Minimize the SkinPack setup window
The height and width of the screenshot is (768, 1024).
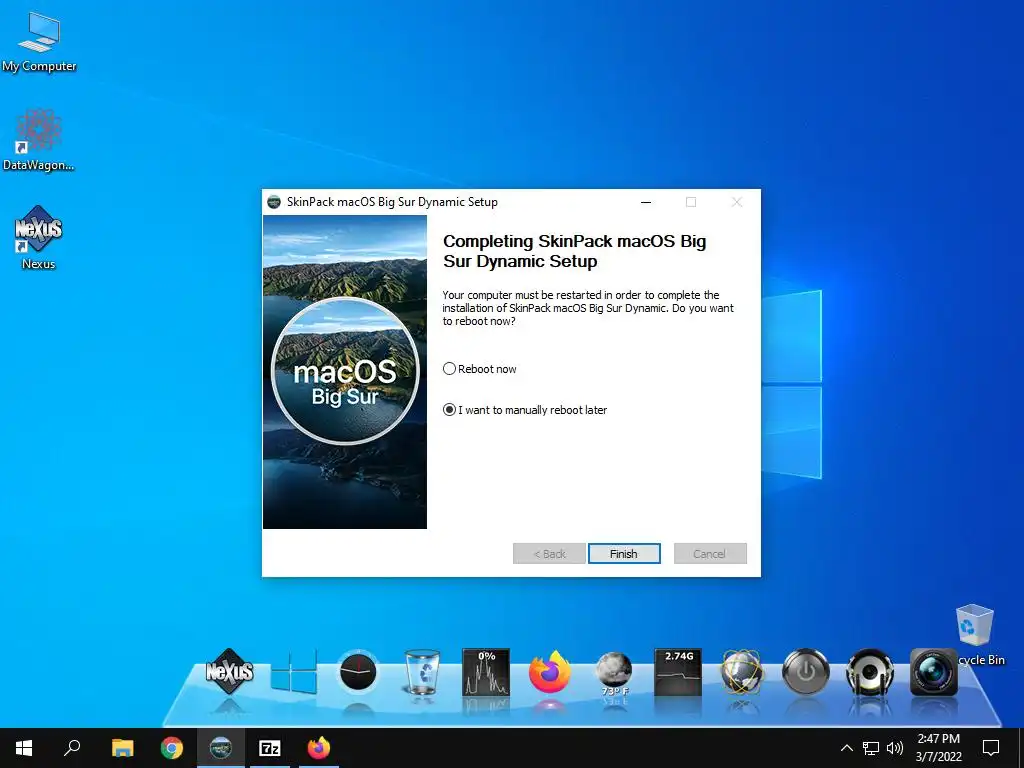pyautogui.click(x=646, y=202)
